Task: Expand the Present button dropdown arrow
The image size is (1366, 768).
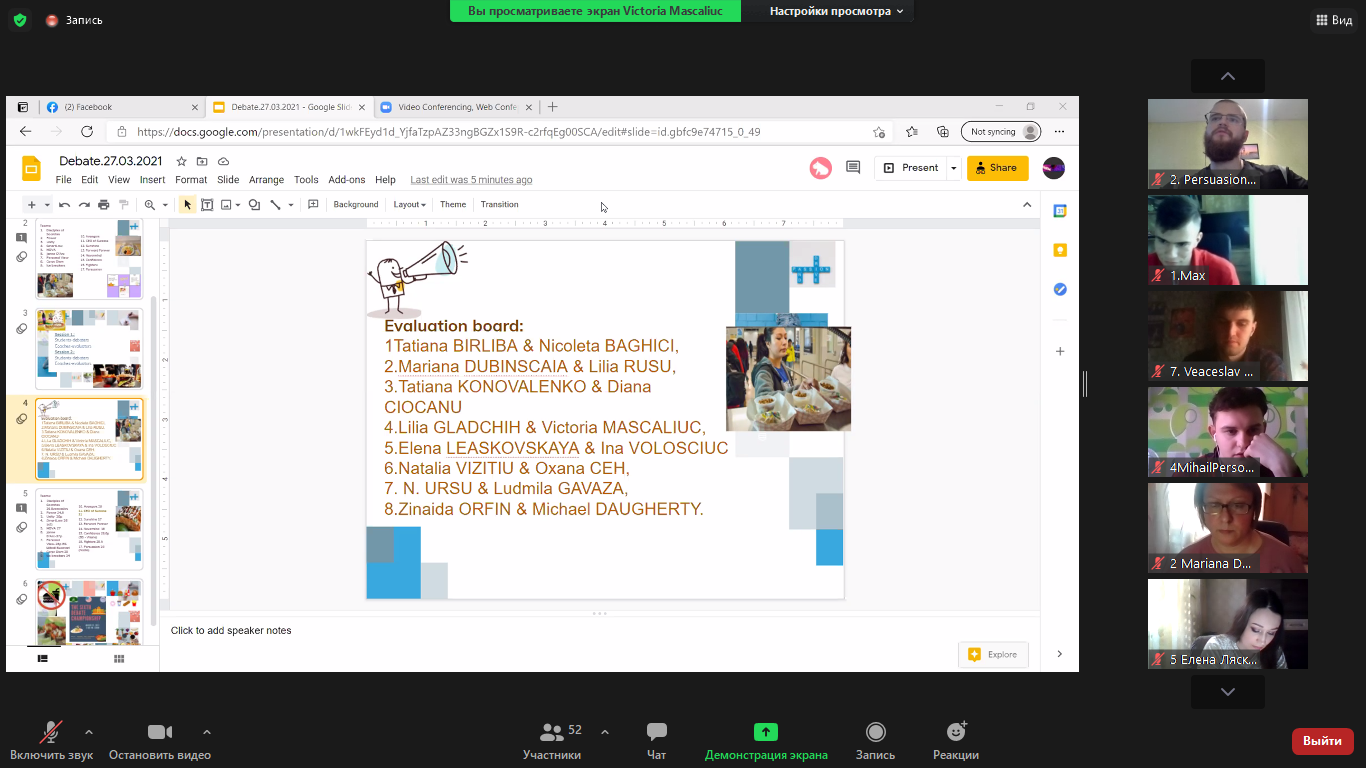Action: (x=954, y=168)
